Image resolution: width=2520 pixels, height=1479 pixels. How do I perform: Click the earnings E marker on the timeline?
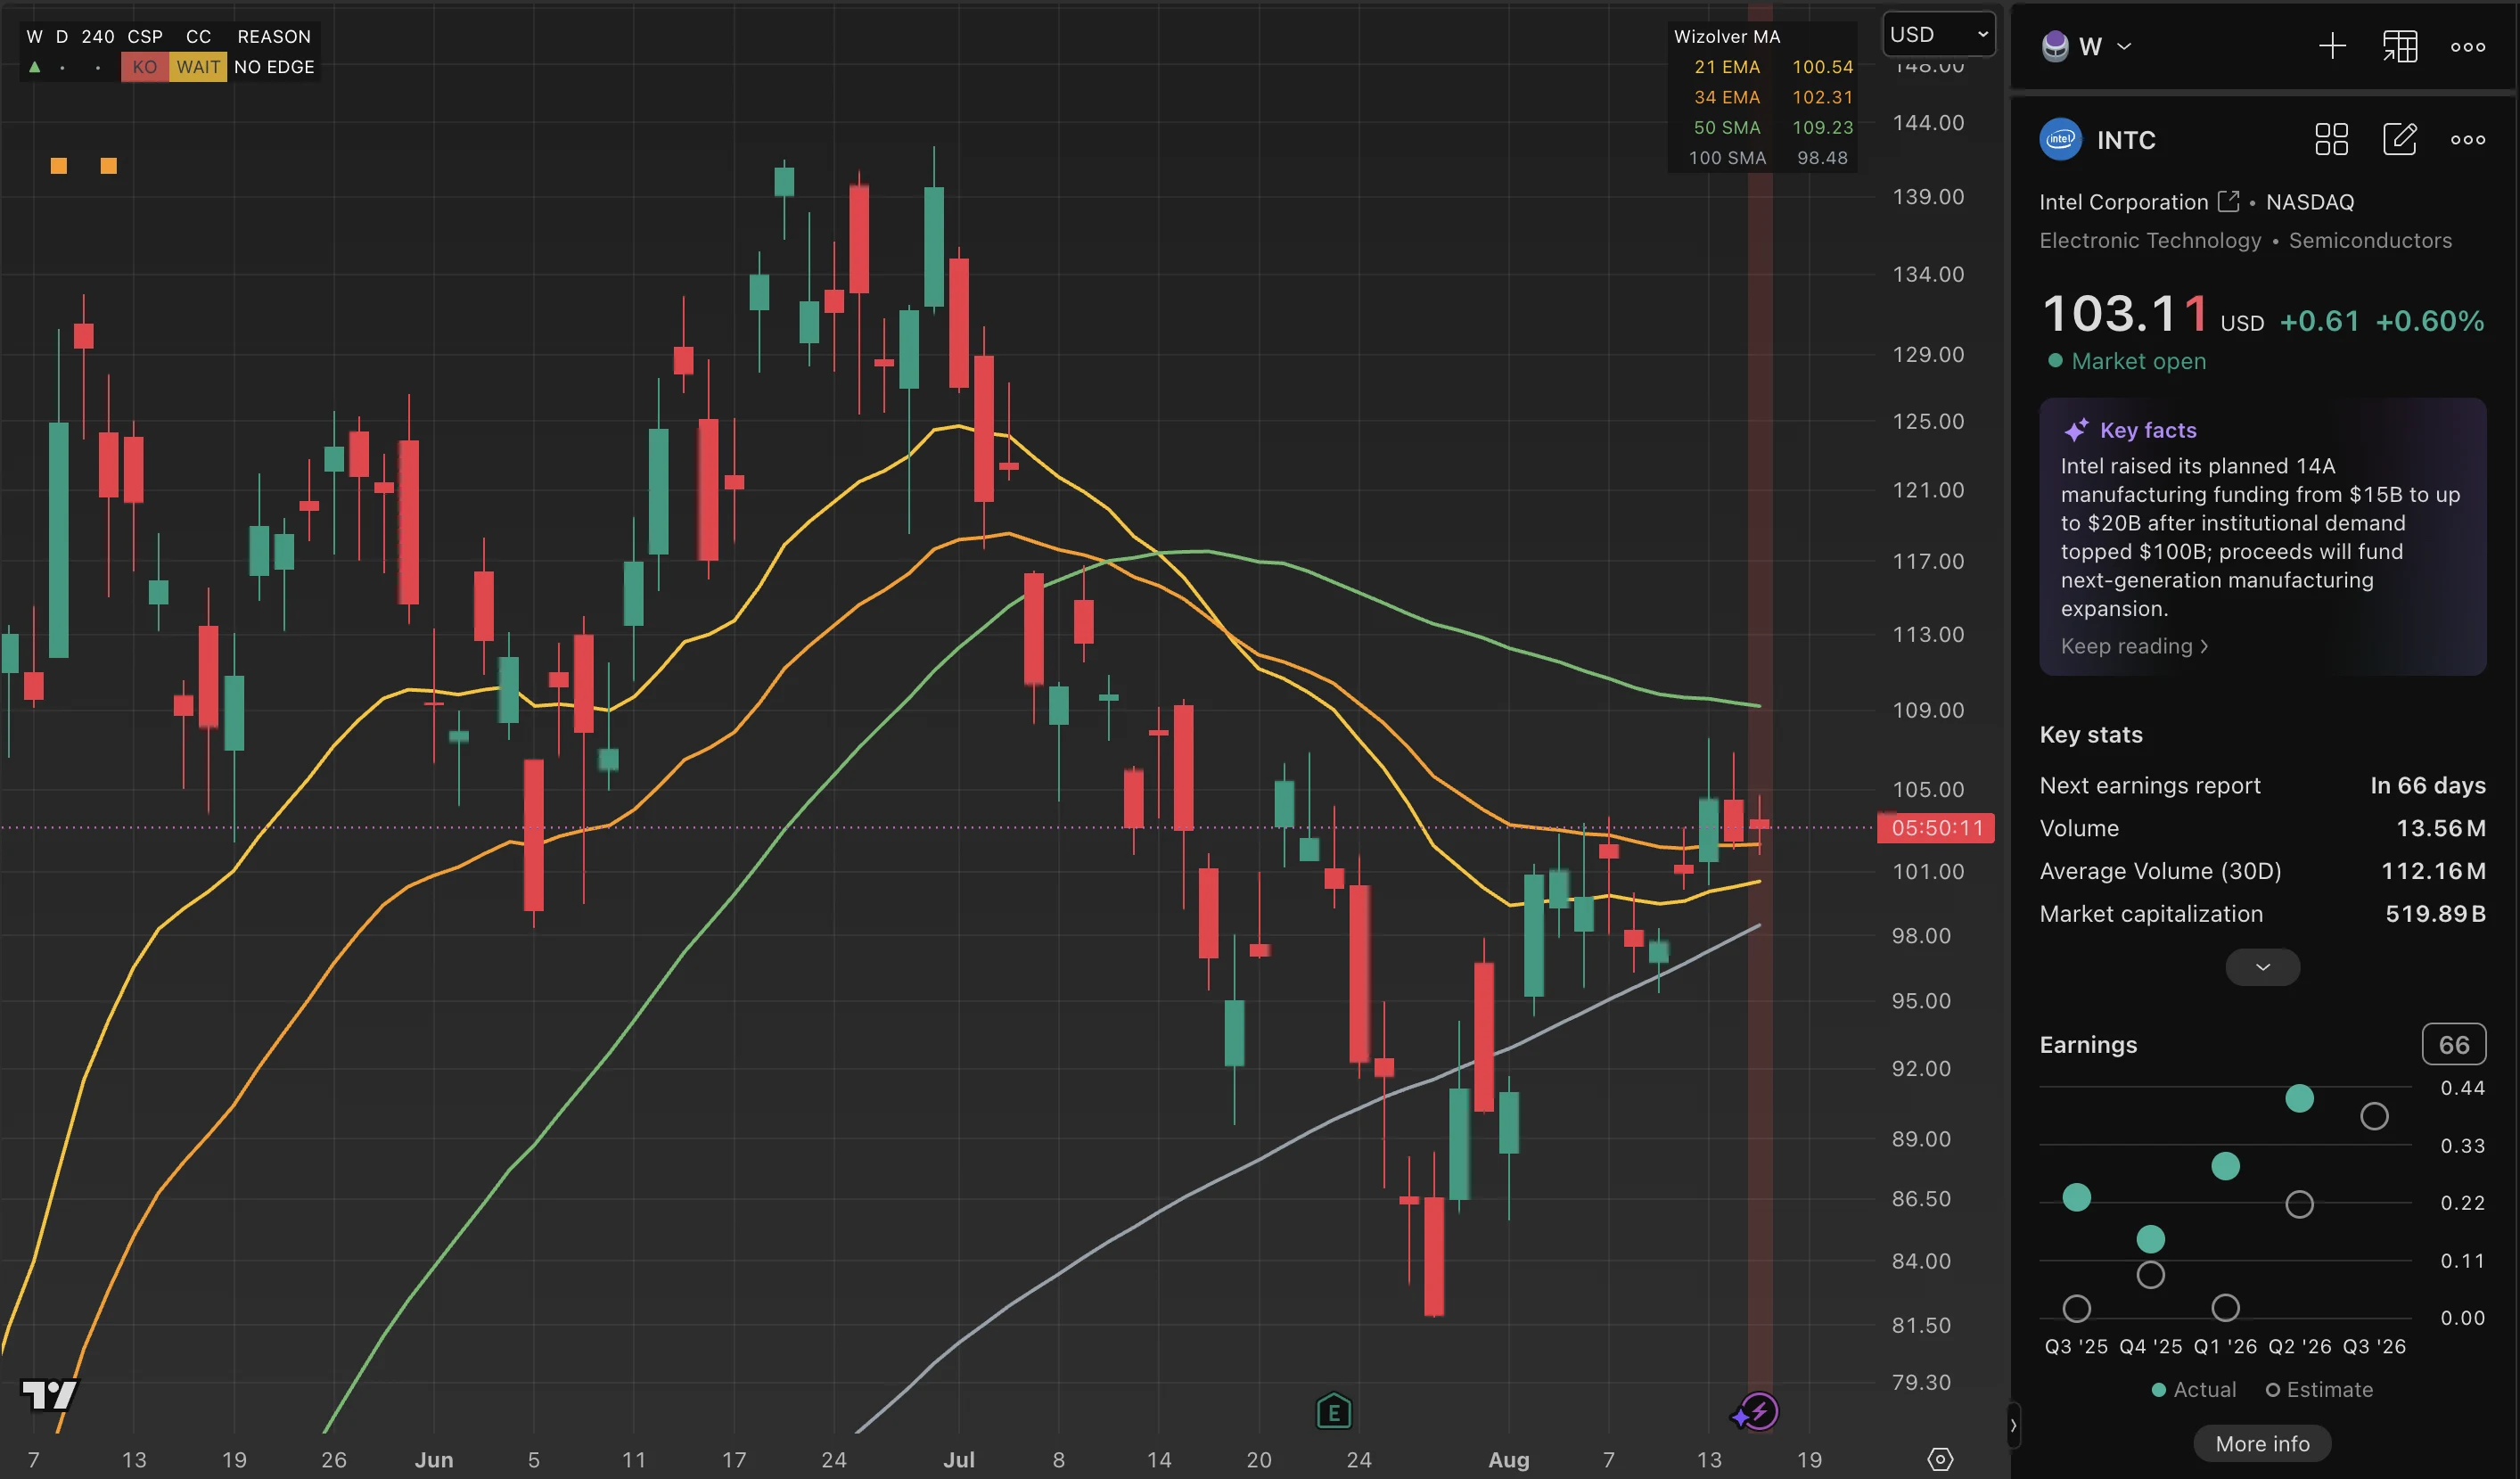point(1333,1412)
